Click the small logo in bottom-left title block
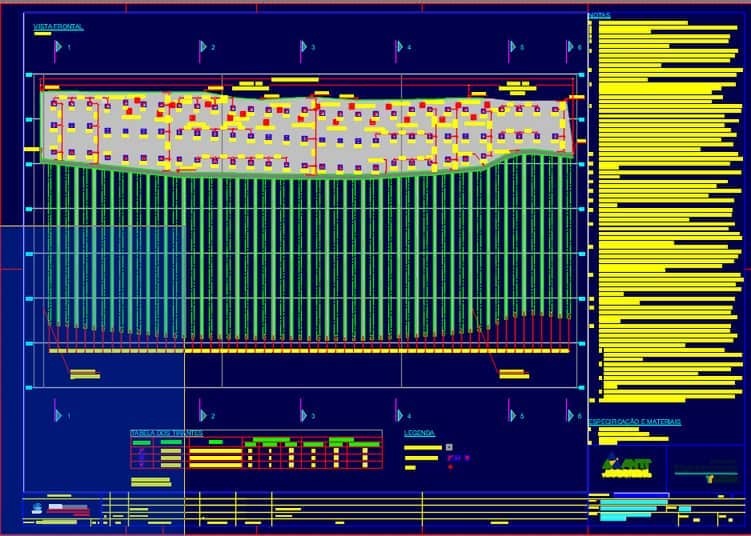751x536 pixels. [36, 508]
